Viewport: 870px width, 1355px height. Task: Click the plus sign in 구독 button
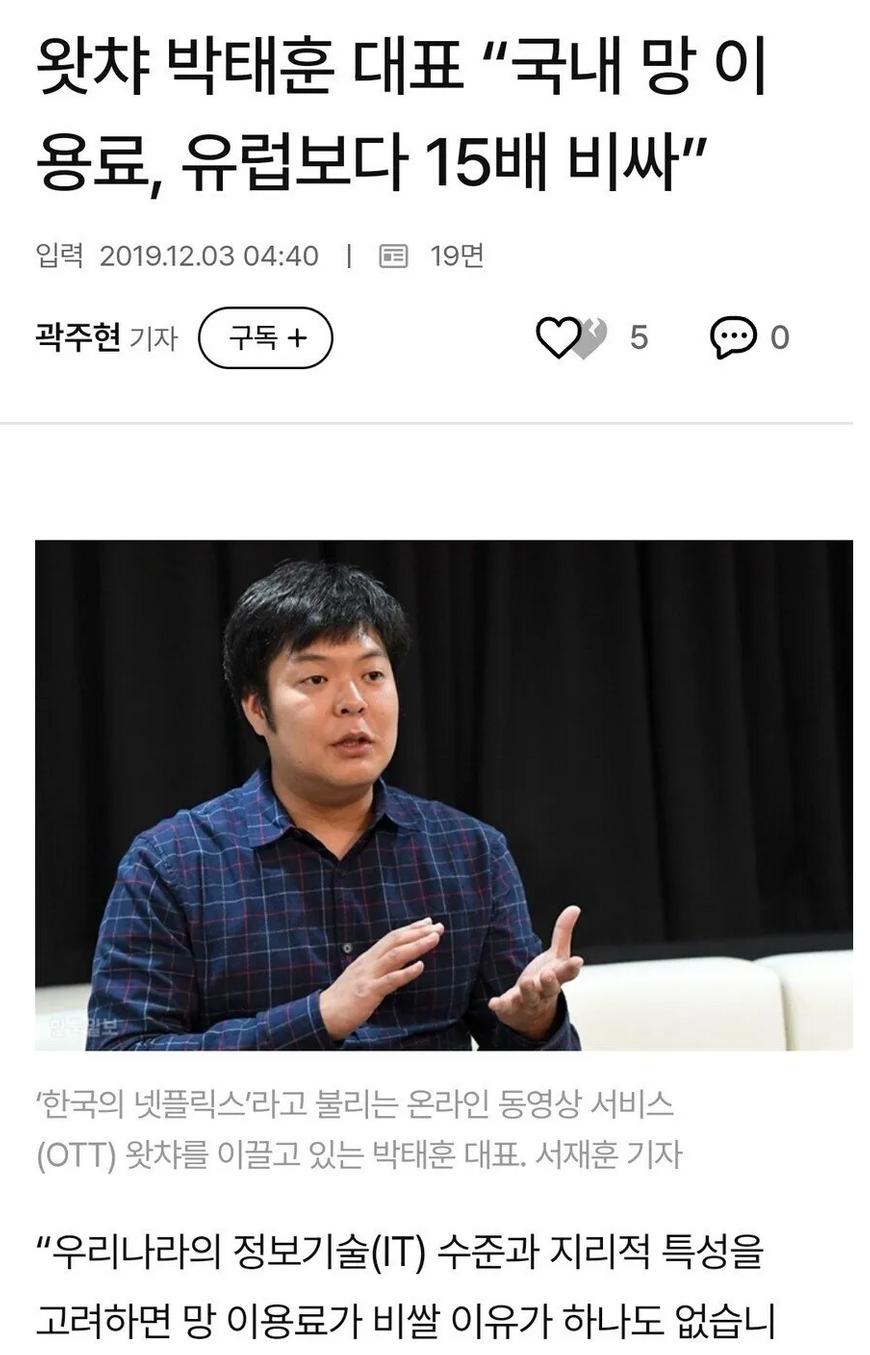(296, 338)
